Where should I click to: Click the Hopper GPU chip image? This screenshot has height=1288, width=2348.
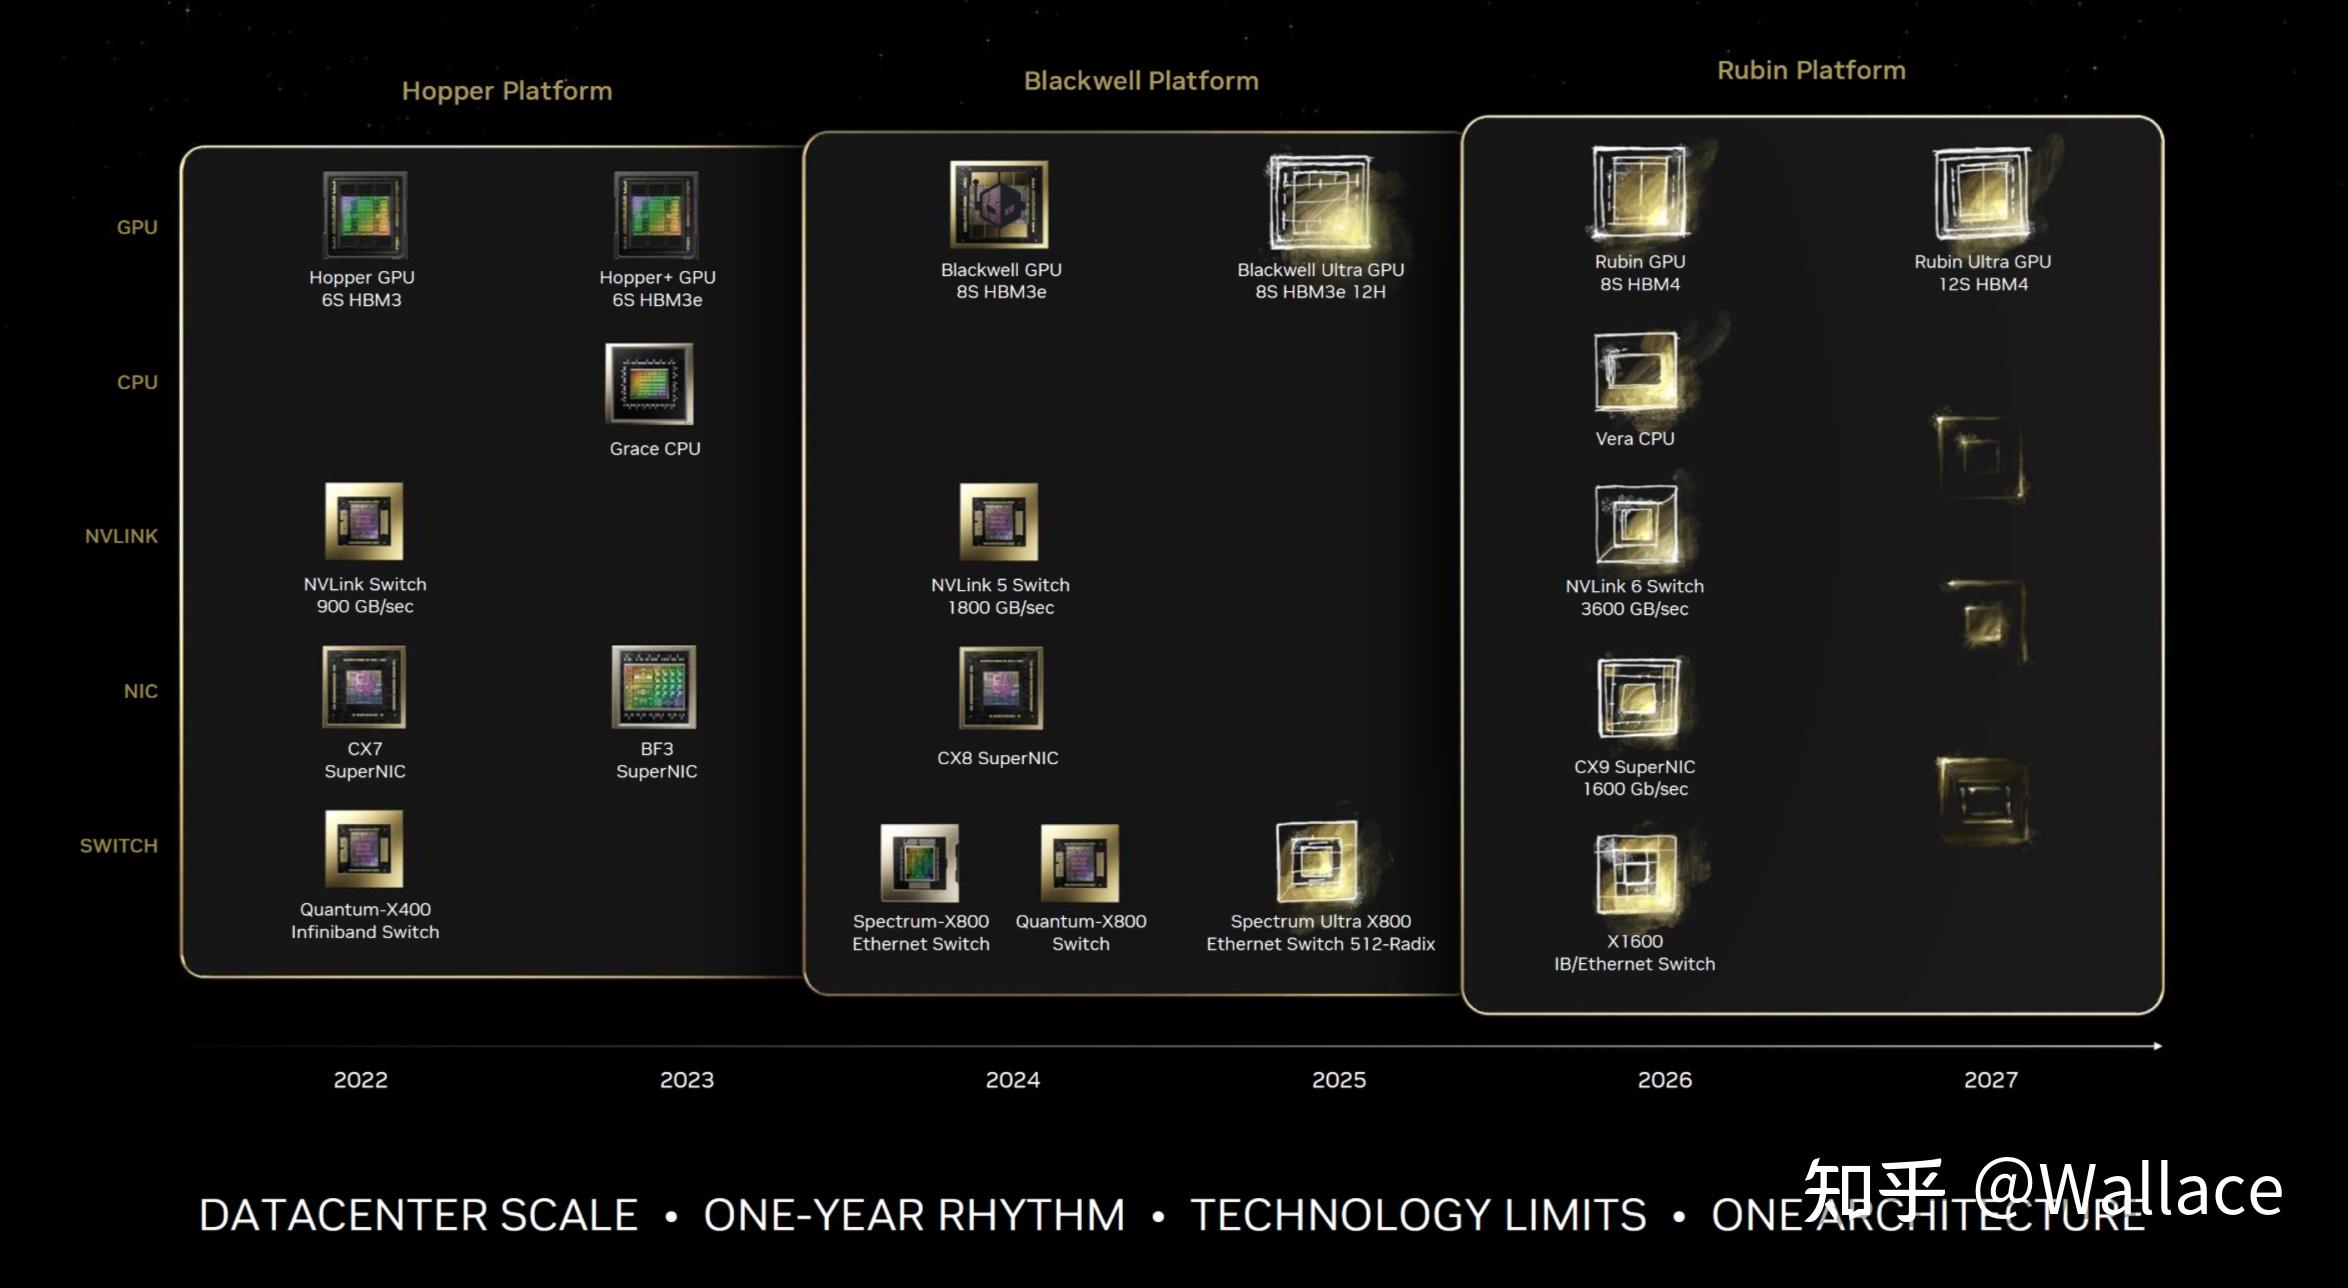click(x=365, y=215)
